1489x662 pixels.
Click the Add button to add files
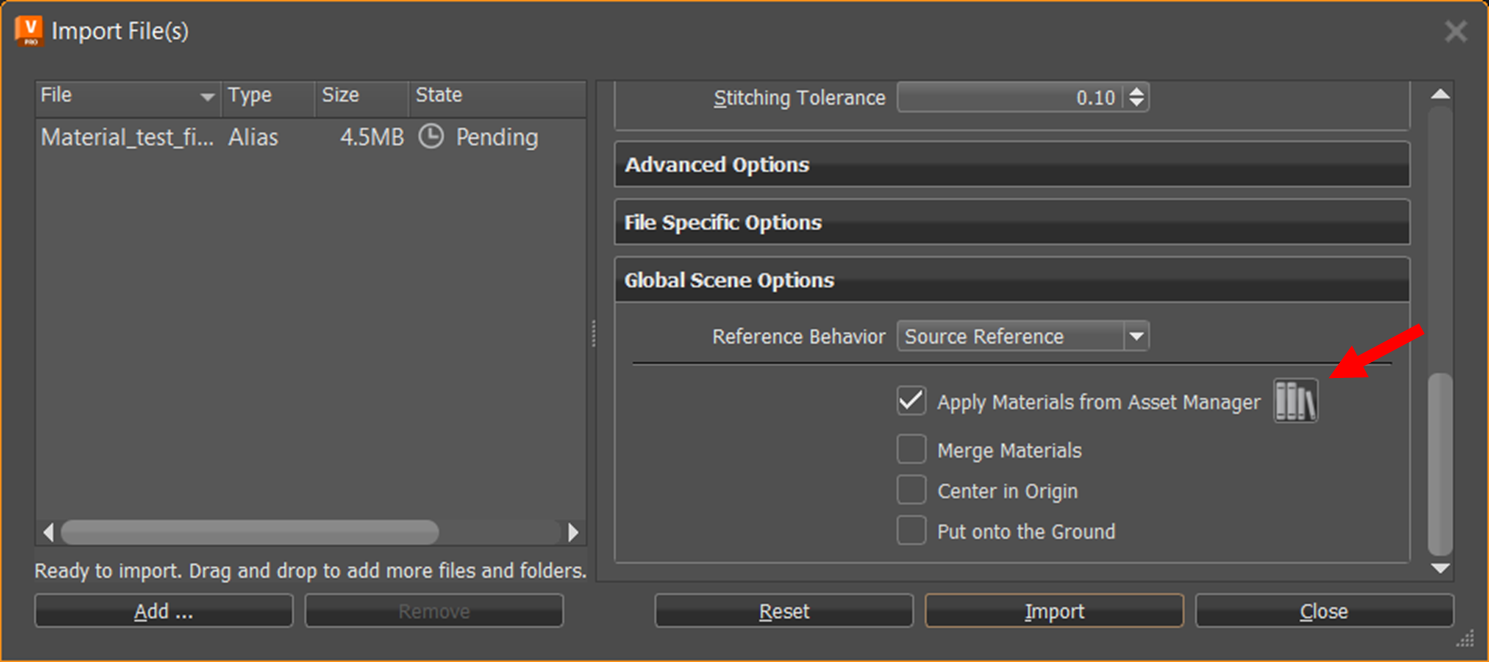(163, 610)
